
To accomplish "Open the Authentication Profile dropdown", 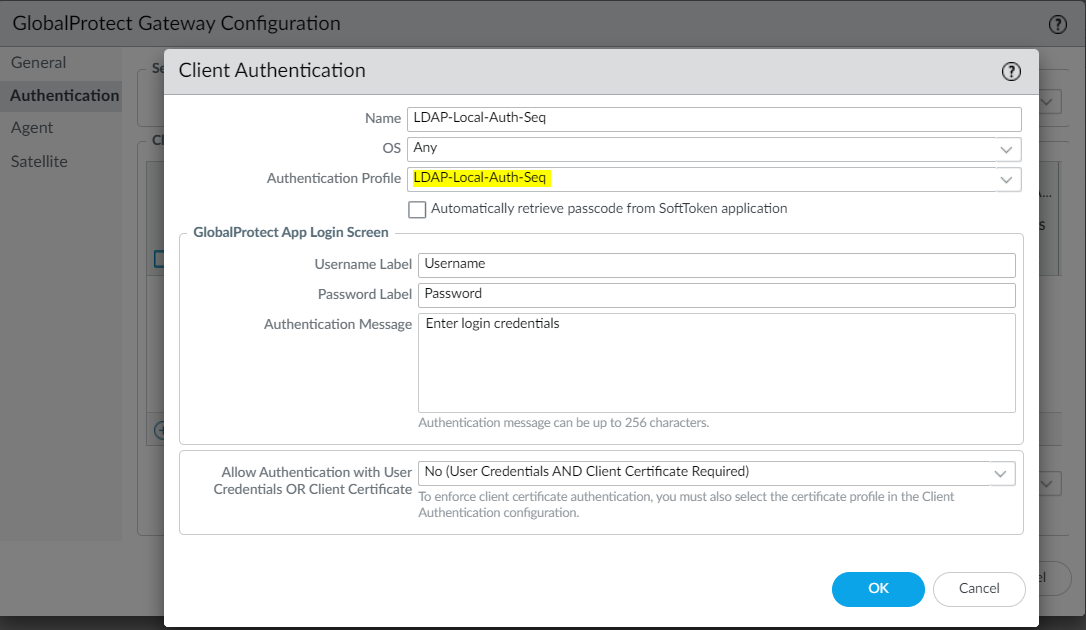I will [1008, 177].
